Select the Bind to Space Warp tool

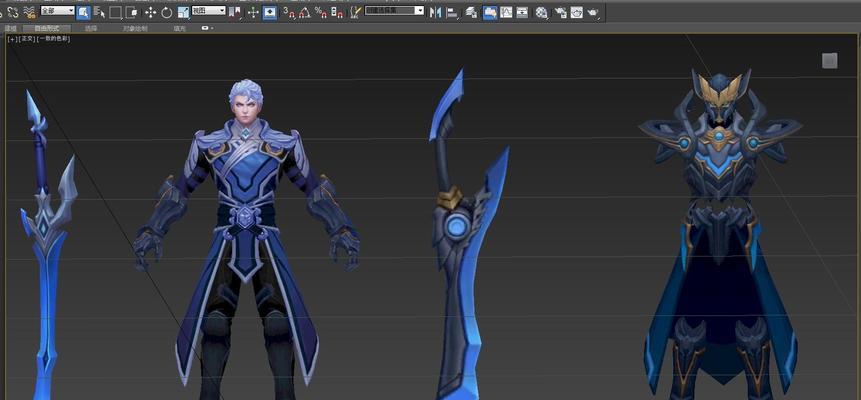coord(29,12)
